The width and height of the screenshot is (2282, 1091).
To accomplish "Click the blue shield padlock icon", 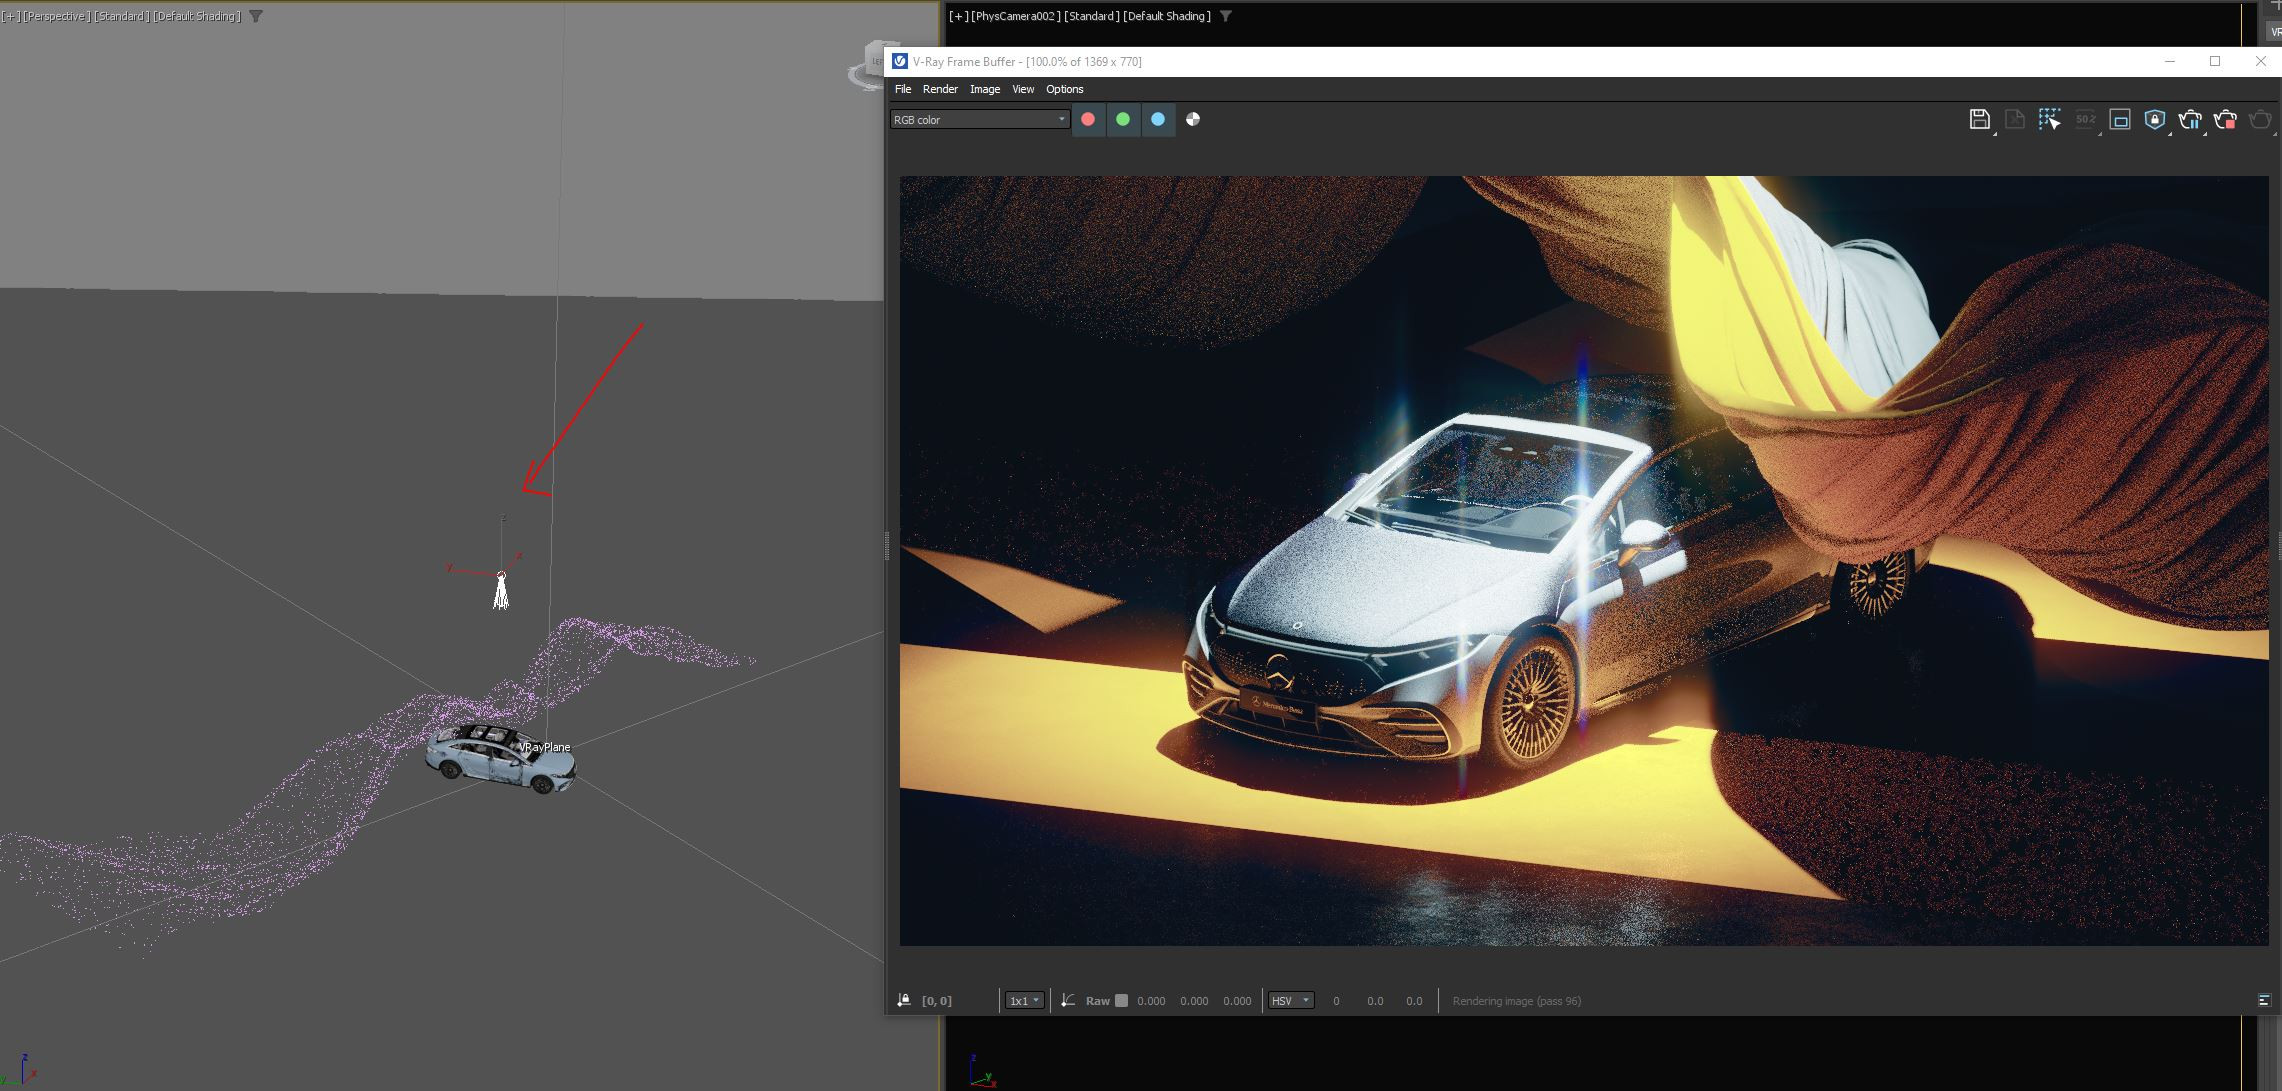I will coord(2155,120).
